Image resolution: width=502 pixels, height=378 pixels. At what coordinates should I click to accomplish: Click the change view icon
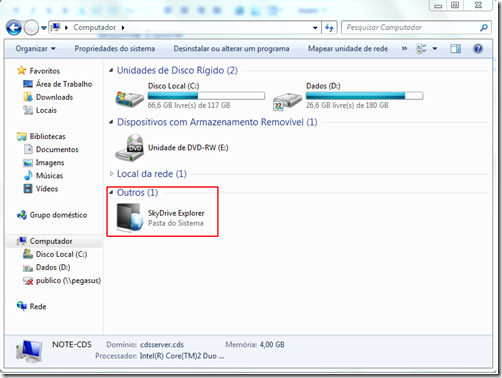pyautogui.click(x=421, y=49)
